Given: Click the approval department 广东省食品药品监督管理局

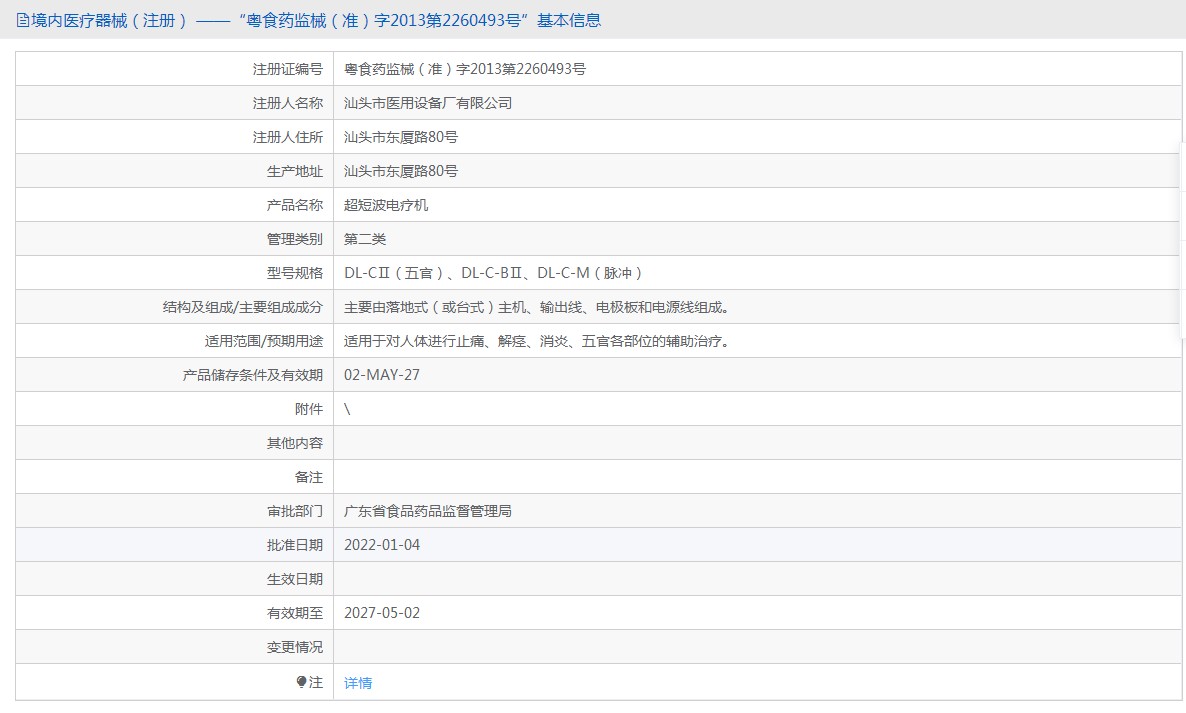Looking at the screenshot, I should (x=427, y=511).
